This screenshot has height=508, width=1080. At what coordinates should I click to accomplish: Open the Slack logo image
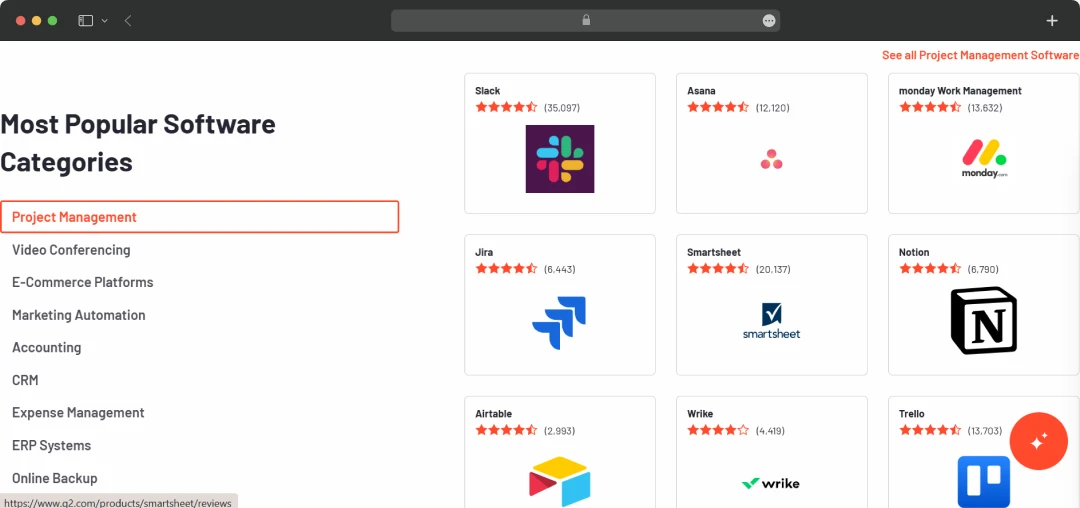click(559, 158)
